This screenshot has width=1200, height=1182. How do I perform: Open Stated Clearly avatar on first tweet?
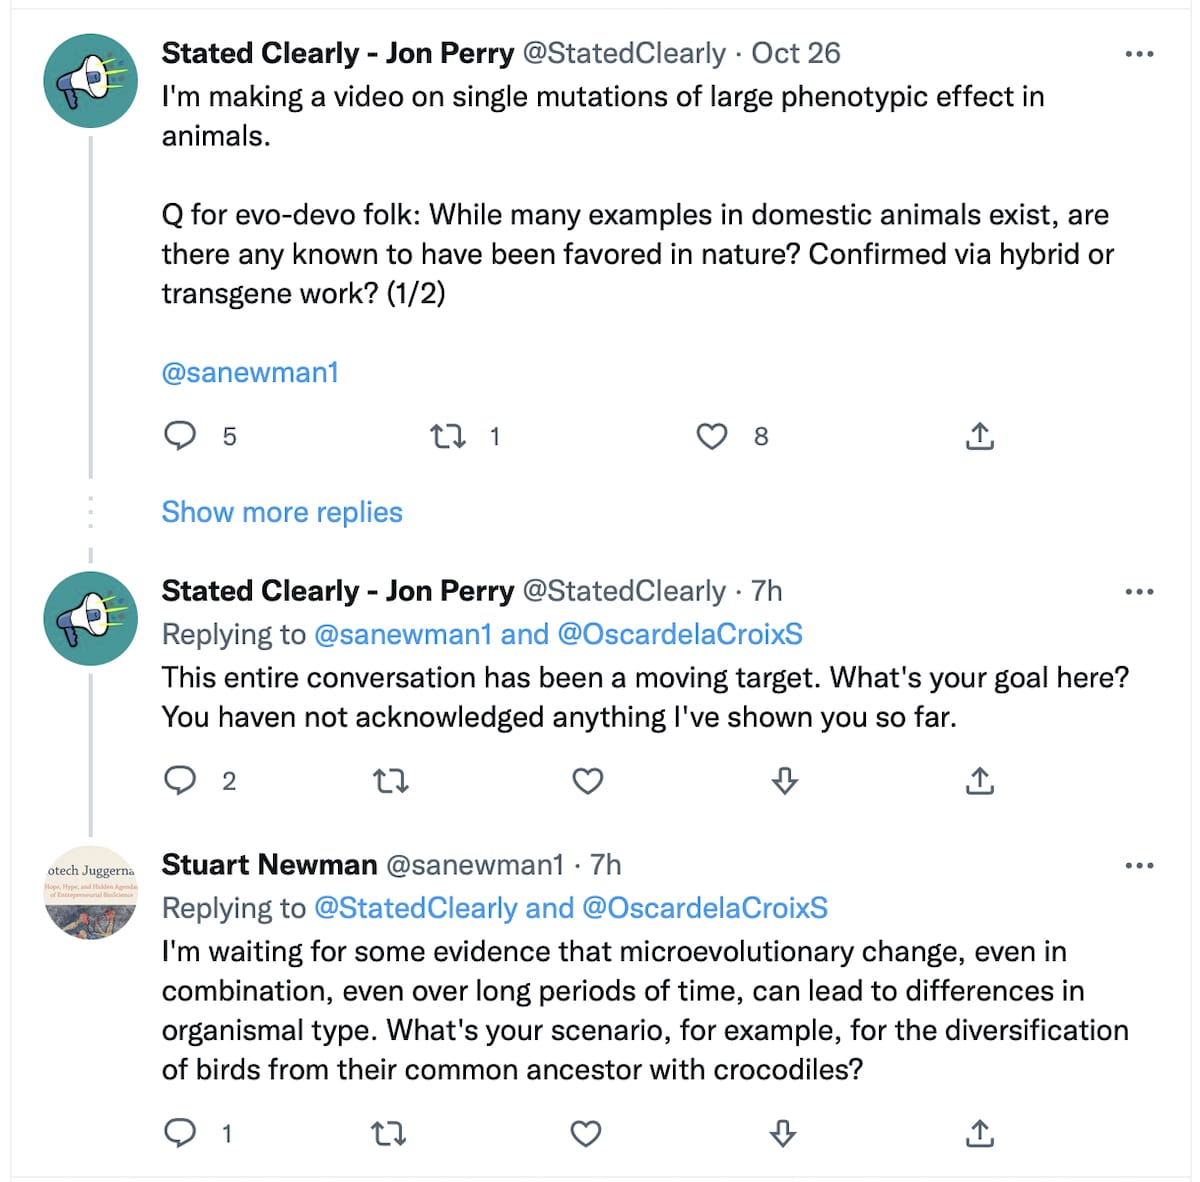coord(91,80)
